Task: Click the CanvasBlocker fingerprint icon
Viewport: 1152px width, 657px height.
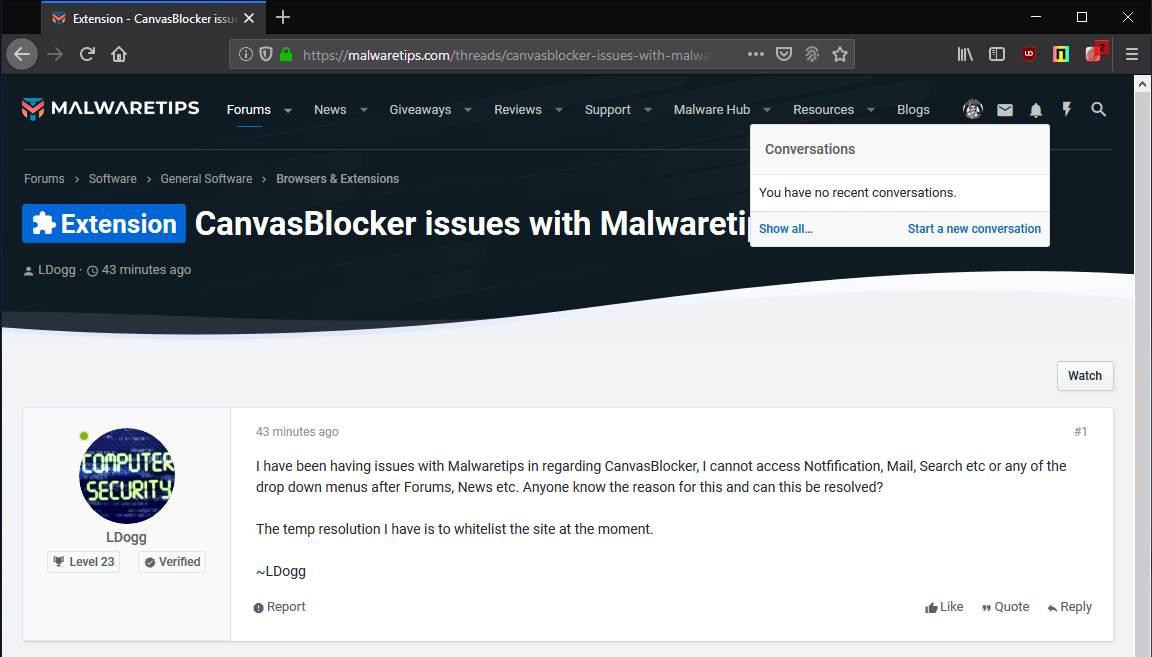Action: 812,54
